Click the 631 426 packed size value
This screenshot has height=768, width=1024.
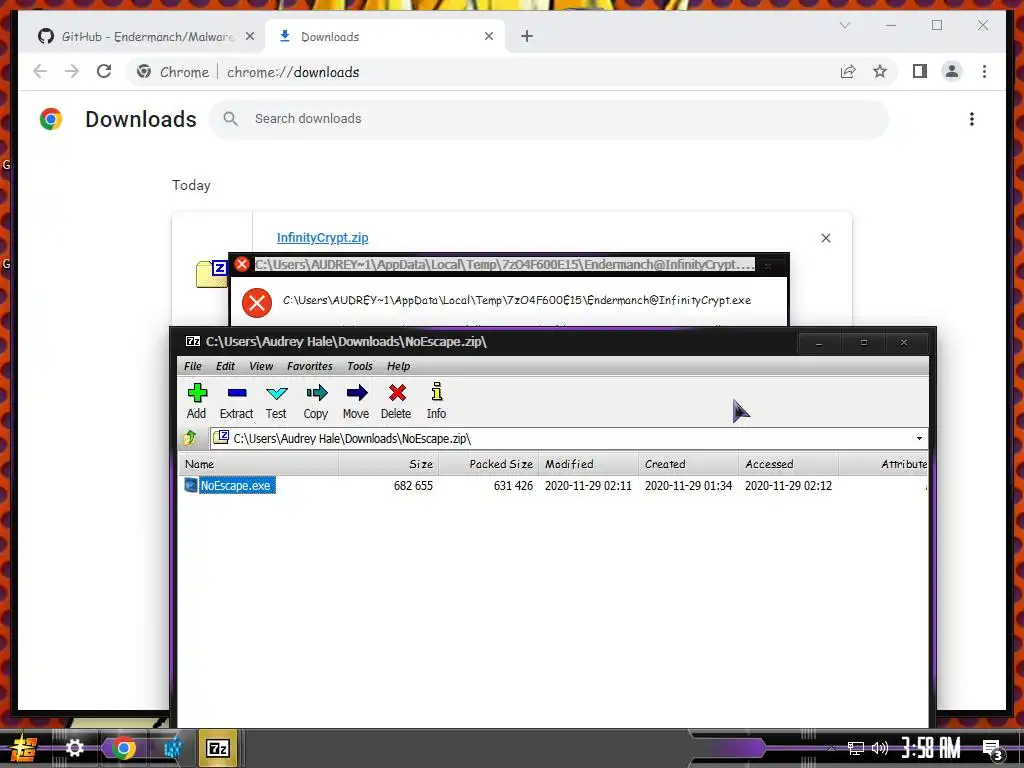[513, 486]
